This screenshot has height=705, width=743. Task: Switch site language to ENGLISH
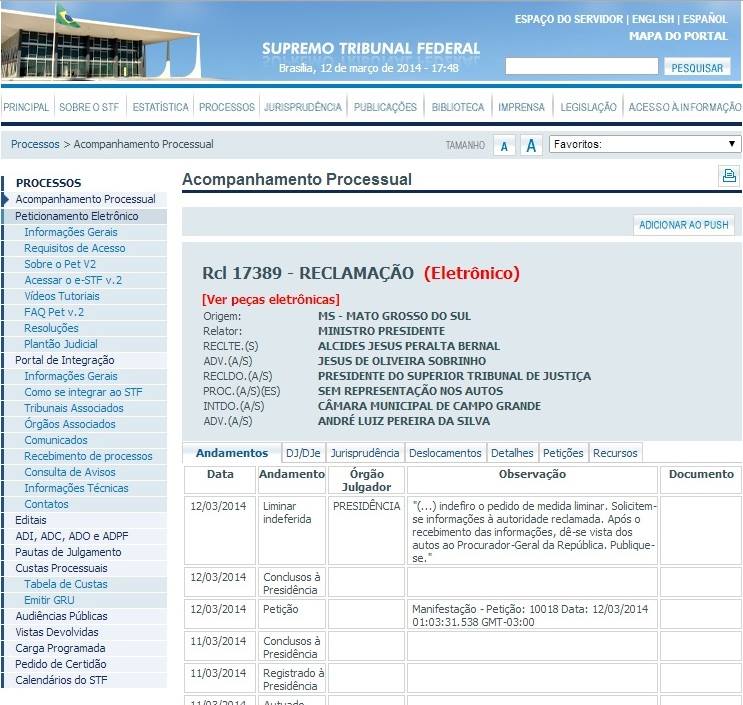[x=652, y=19]
